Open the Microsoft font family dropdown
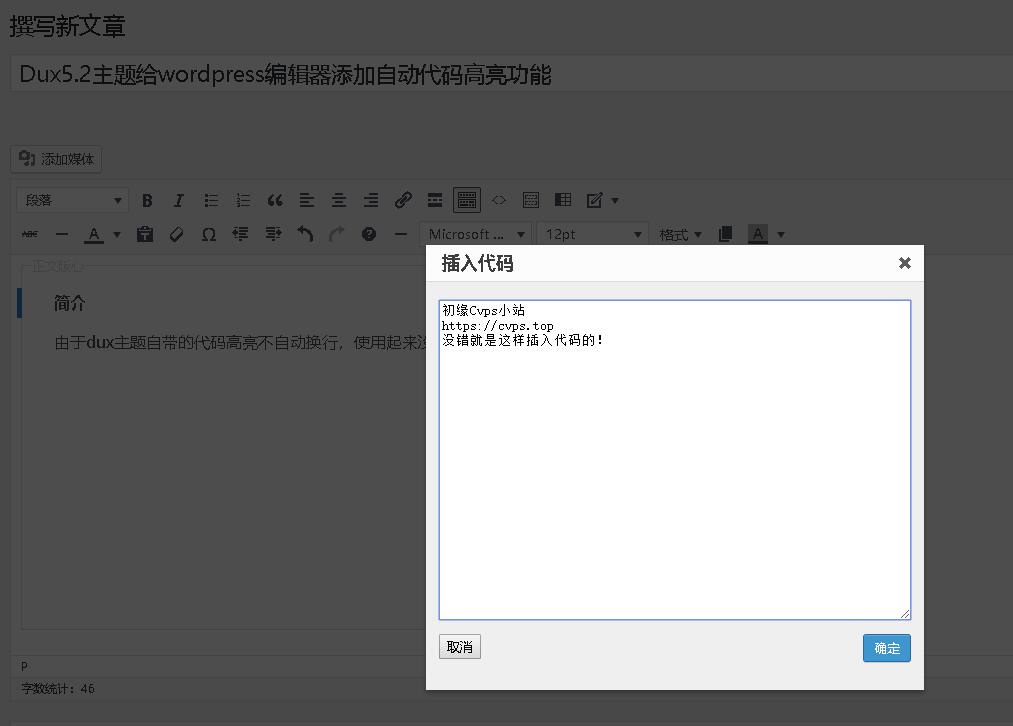The width and height of the screenshot is (1013, 726). click(x=474, y=234)
